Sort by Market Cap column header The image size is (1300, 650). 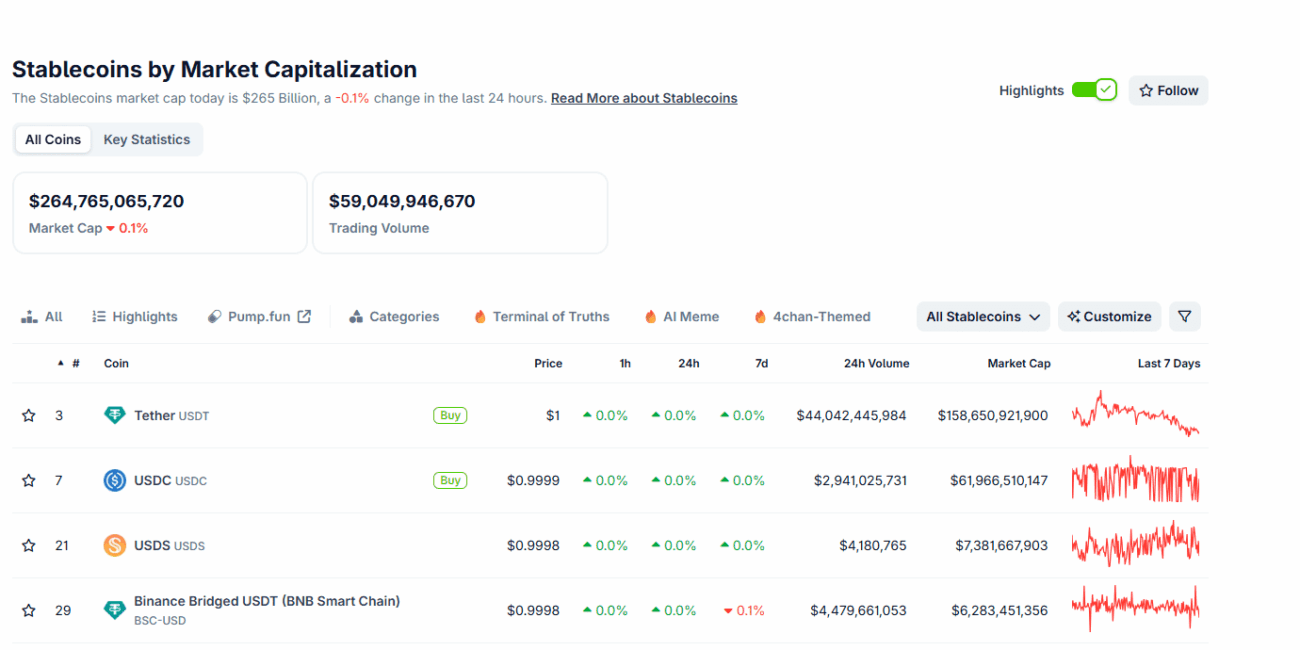coord(1019,363)
